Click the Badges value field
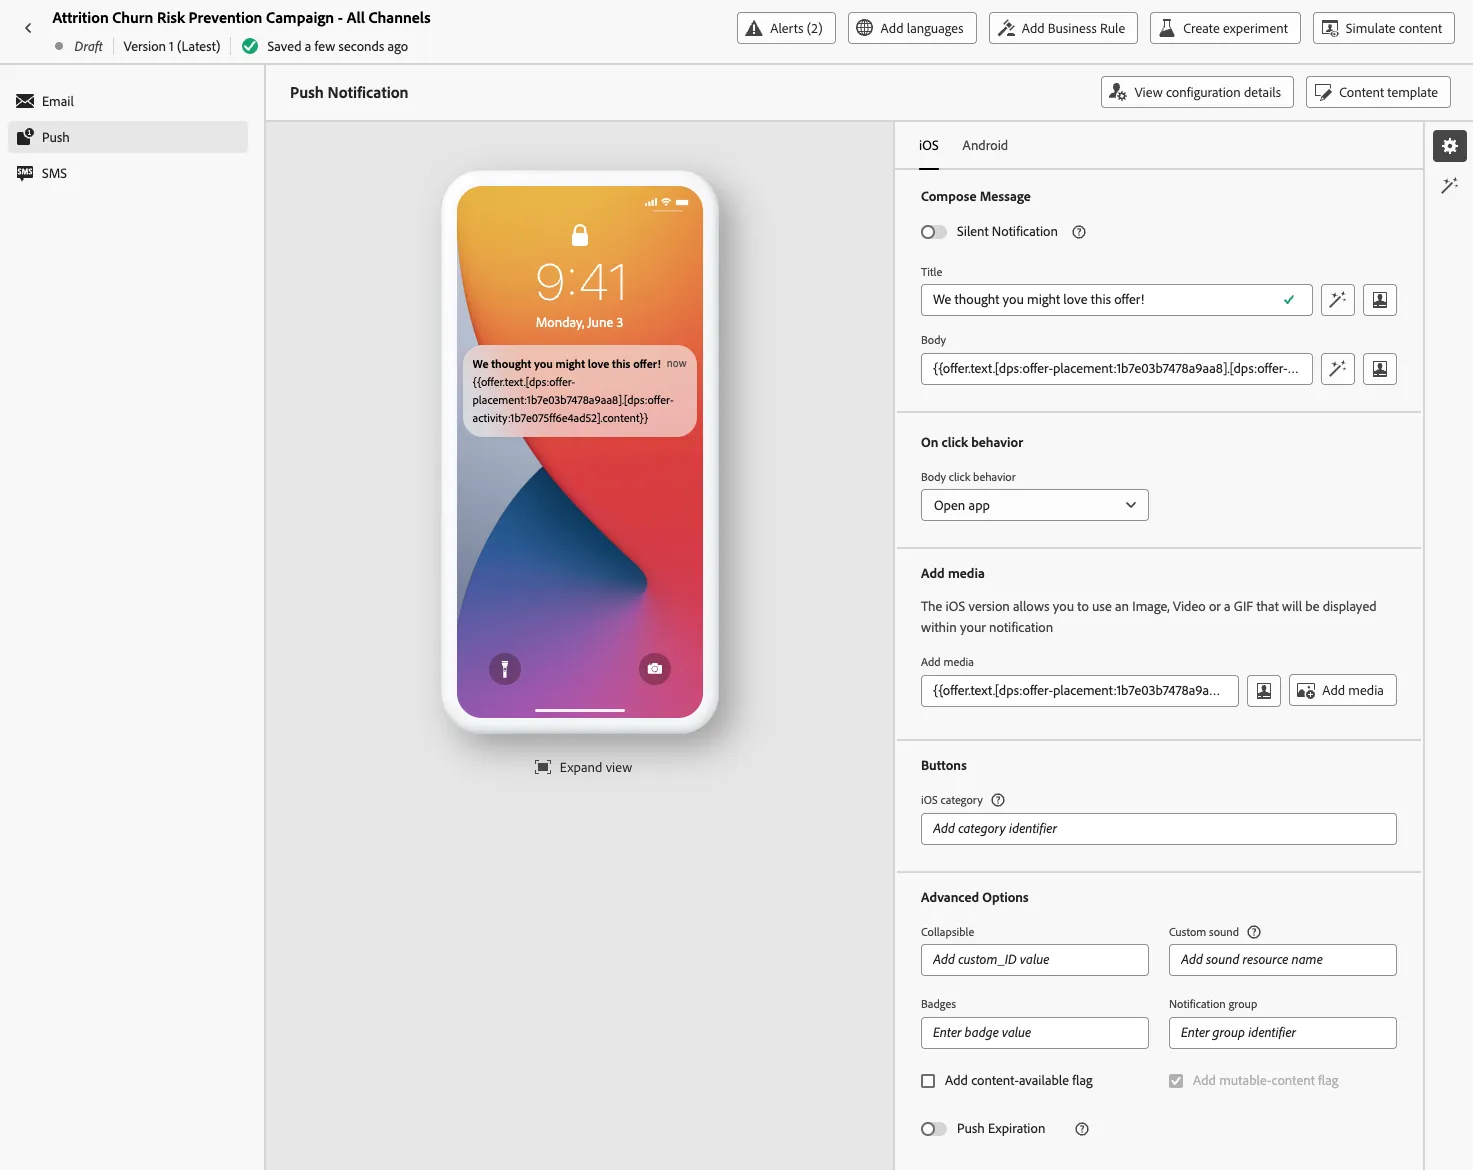1473x1170 pixels. pyautogui.click(x=1034, y=1033)
